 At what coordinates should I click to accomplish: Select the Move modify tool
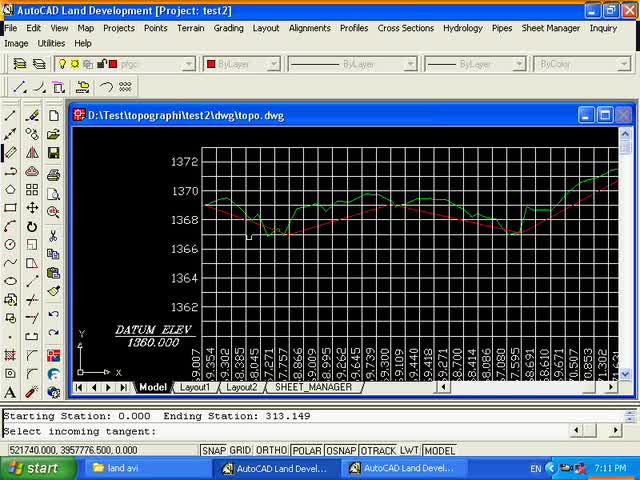point(32,208)
